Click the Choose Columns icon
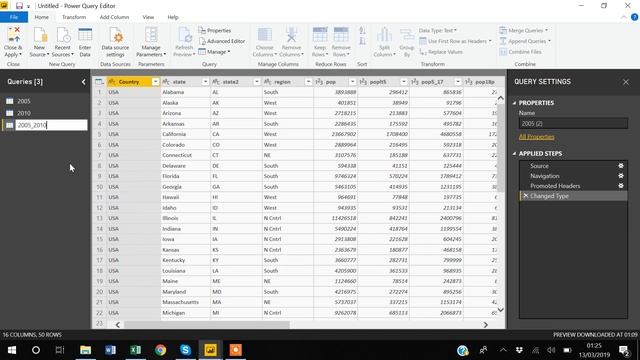Screen dimensions: 640x360 pos(264,35)
